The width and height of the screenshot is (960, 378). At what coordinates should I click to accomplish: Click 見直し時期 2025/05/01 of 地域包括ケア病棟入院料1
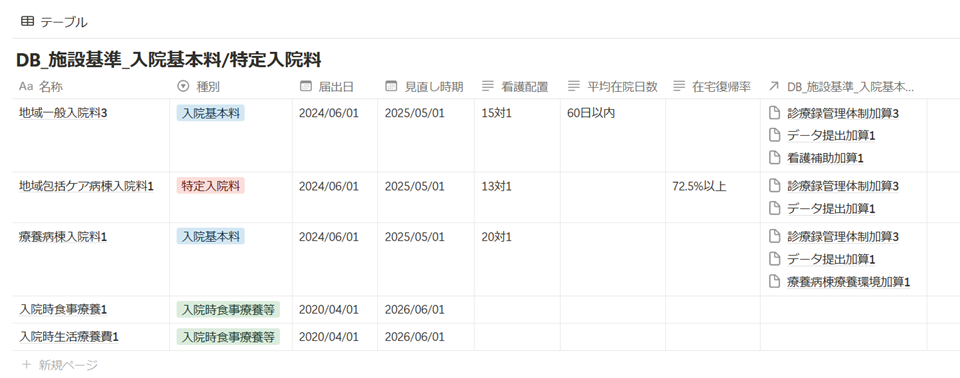click(414, 186)
